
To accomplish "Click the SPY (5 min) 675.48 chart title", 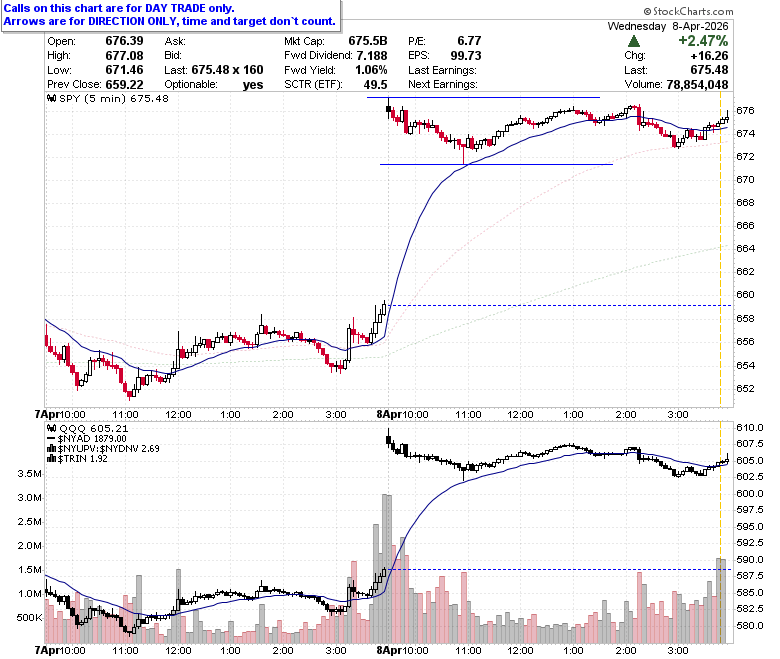I will click(113, 98).
